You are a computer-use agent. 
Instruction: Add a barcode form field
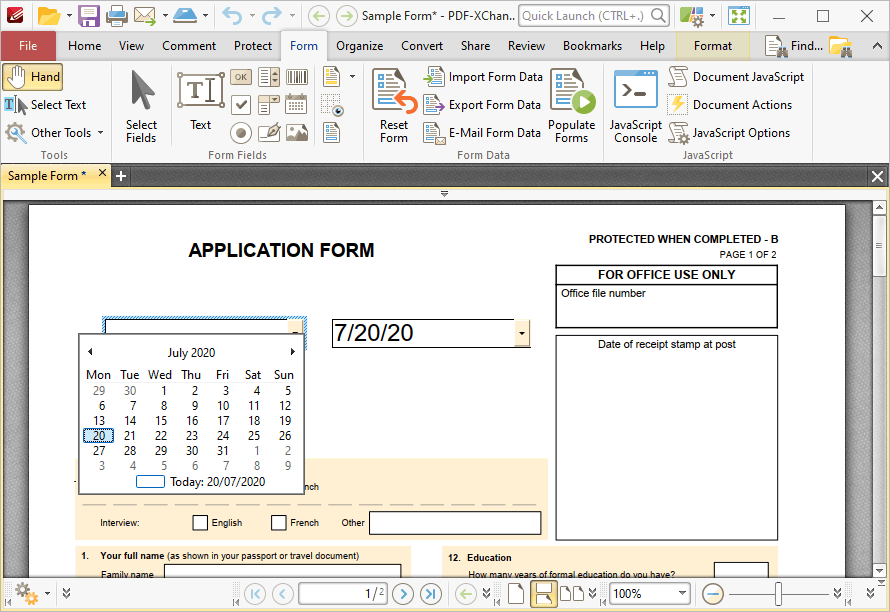296,77
